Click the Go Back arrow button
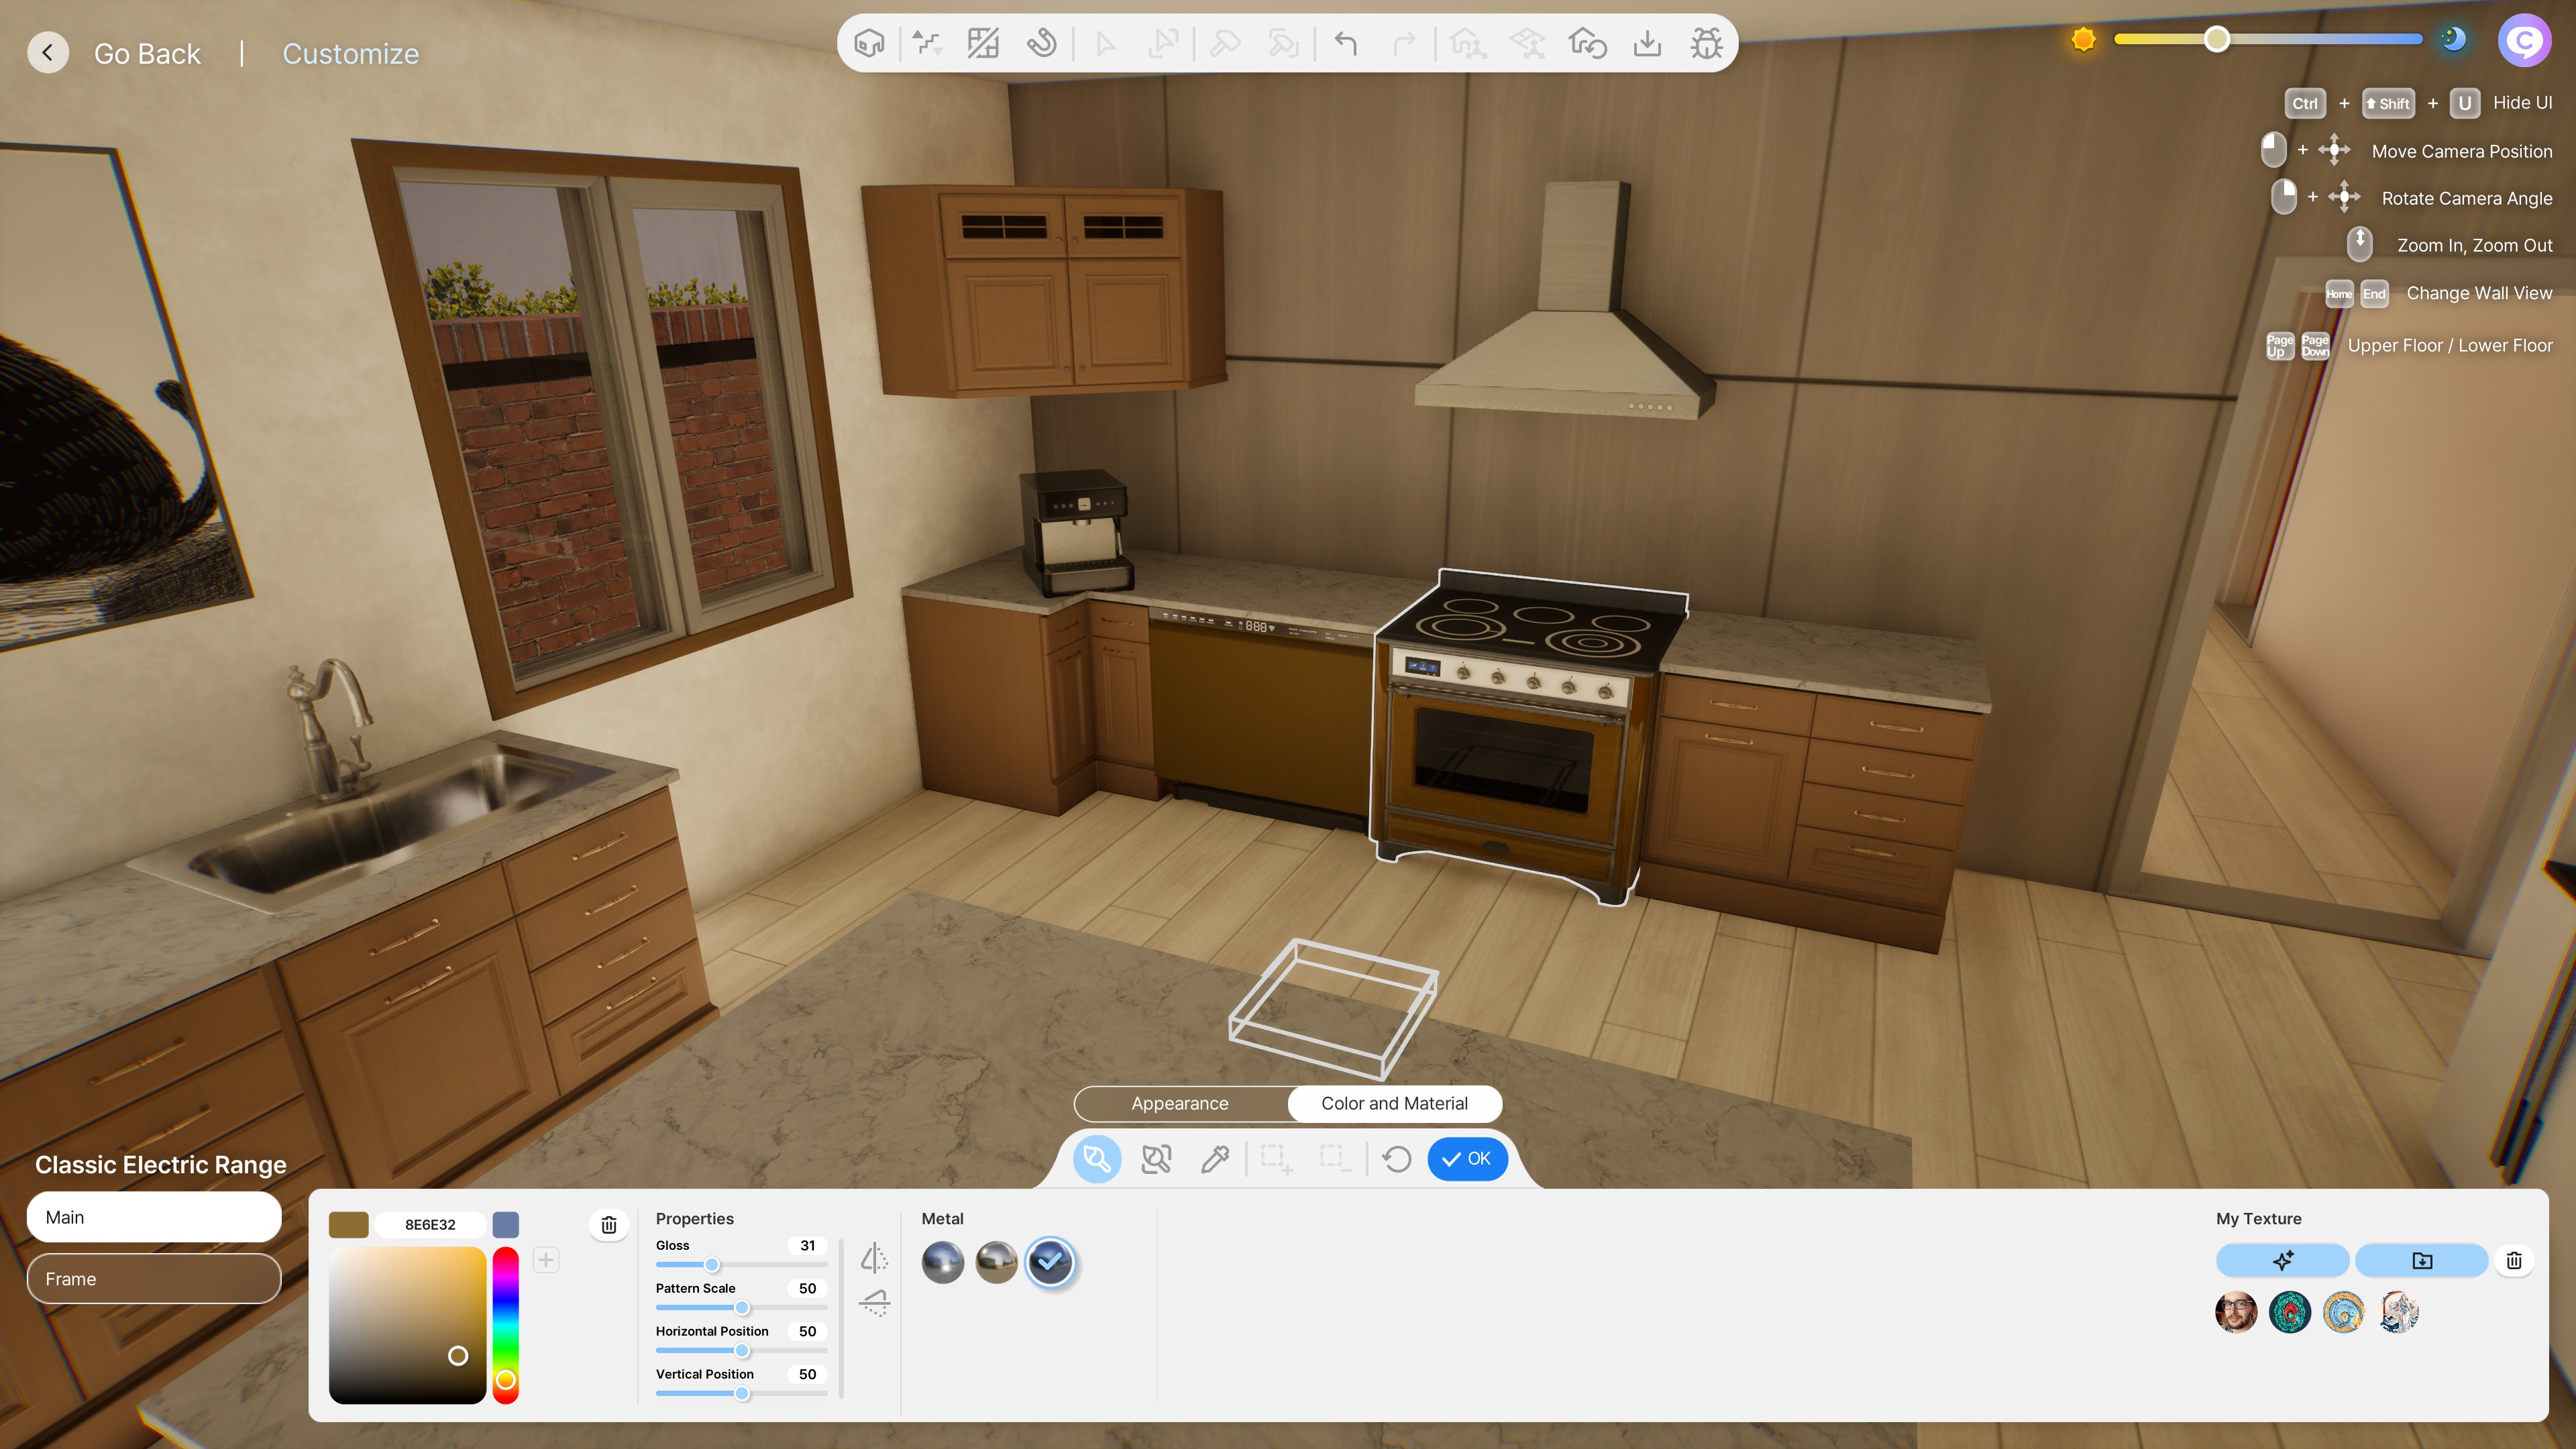2576x1449 pixels. tap(48, 53)
